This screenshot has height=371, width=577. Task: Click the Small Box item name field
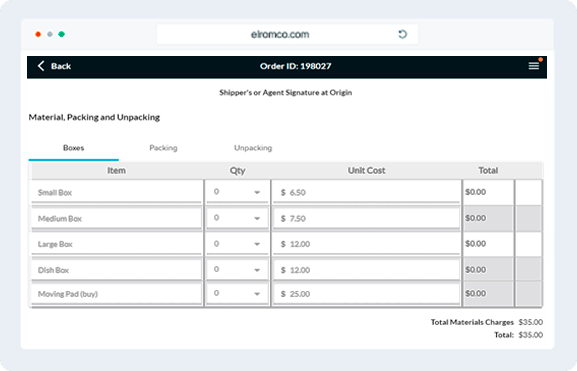[x=116, y=192]
